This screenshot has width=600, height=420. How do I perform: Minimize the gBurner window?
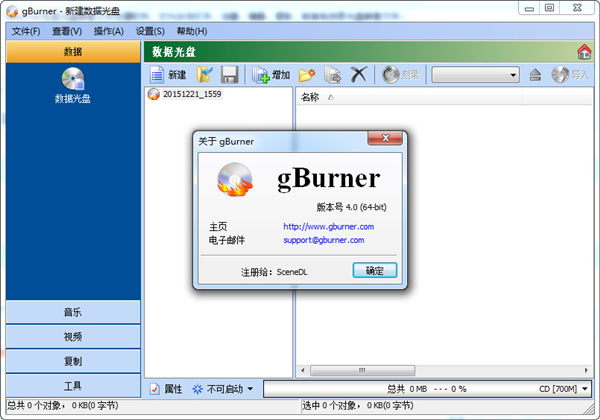pos(529,8)
